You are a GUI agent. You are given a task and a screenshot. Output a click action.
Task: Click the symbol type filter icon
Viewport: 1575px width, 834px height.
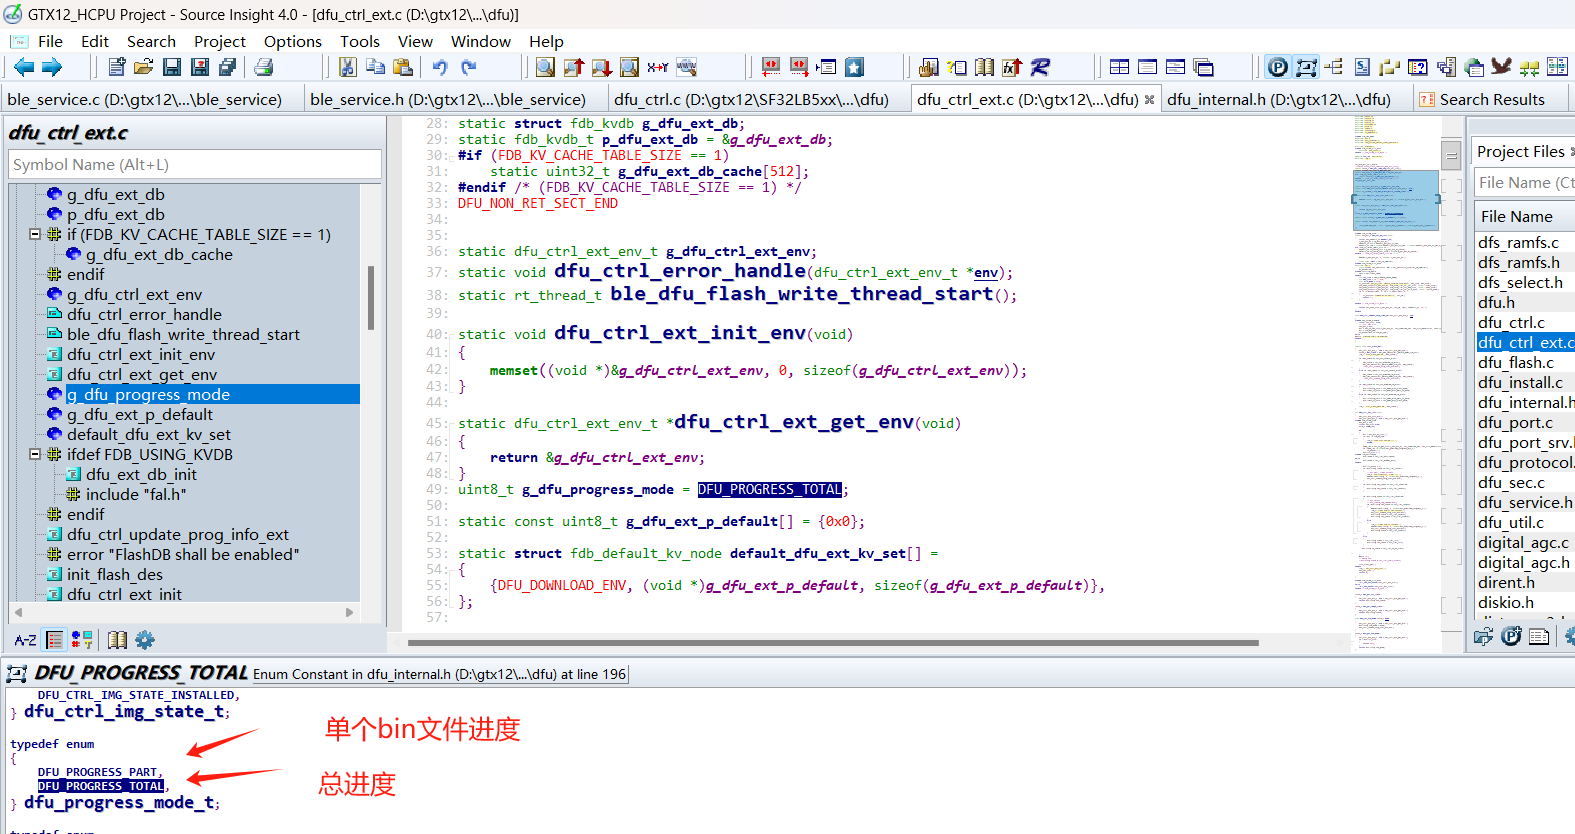[82, 640]
